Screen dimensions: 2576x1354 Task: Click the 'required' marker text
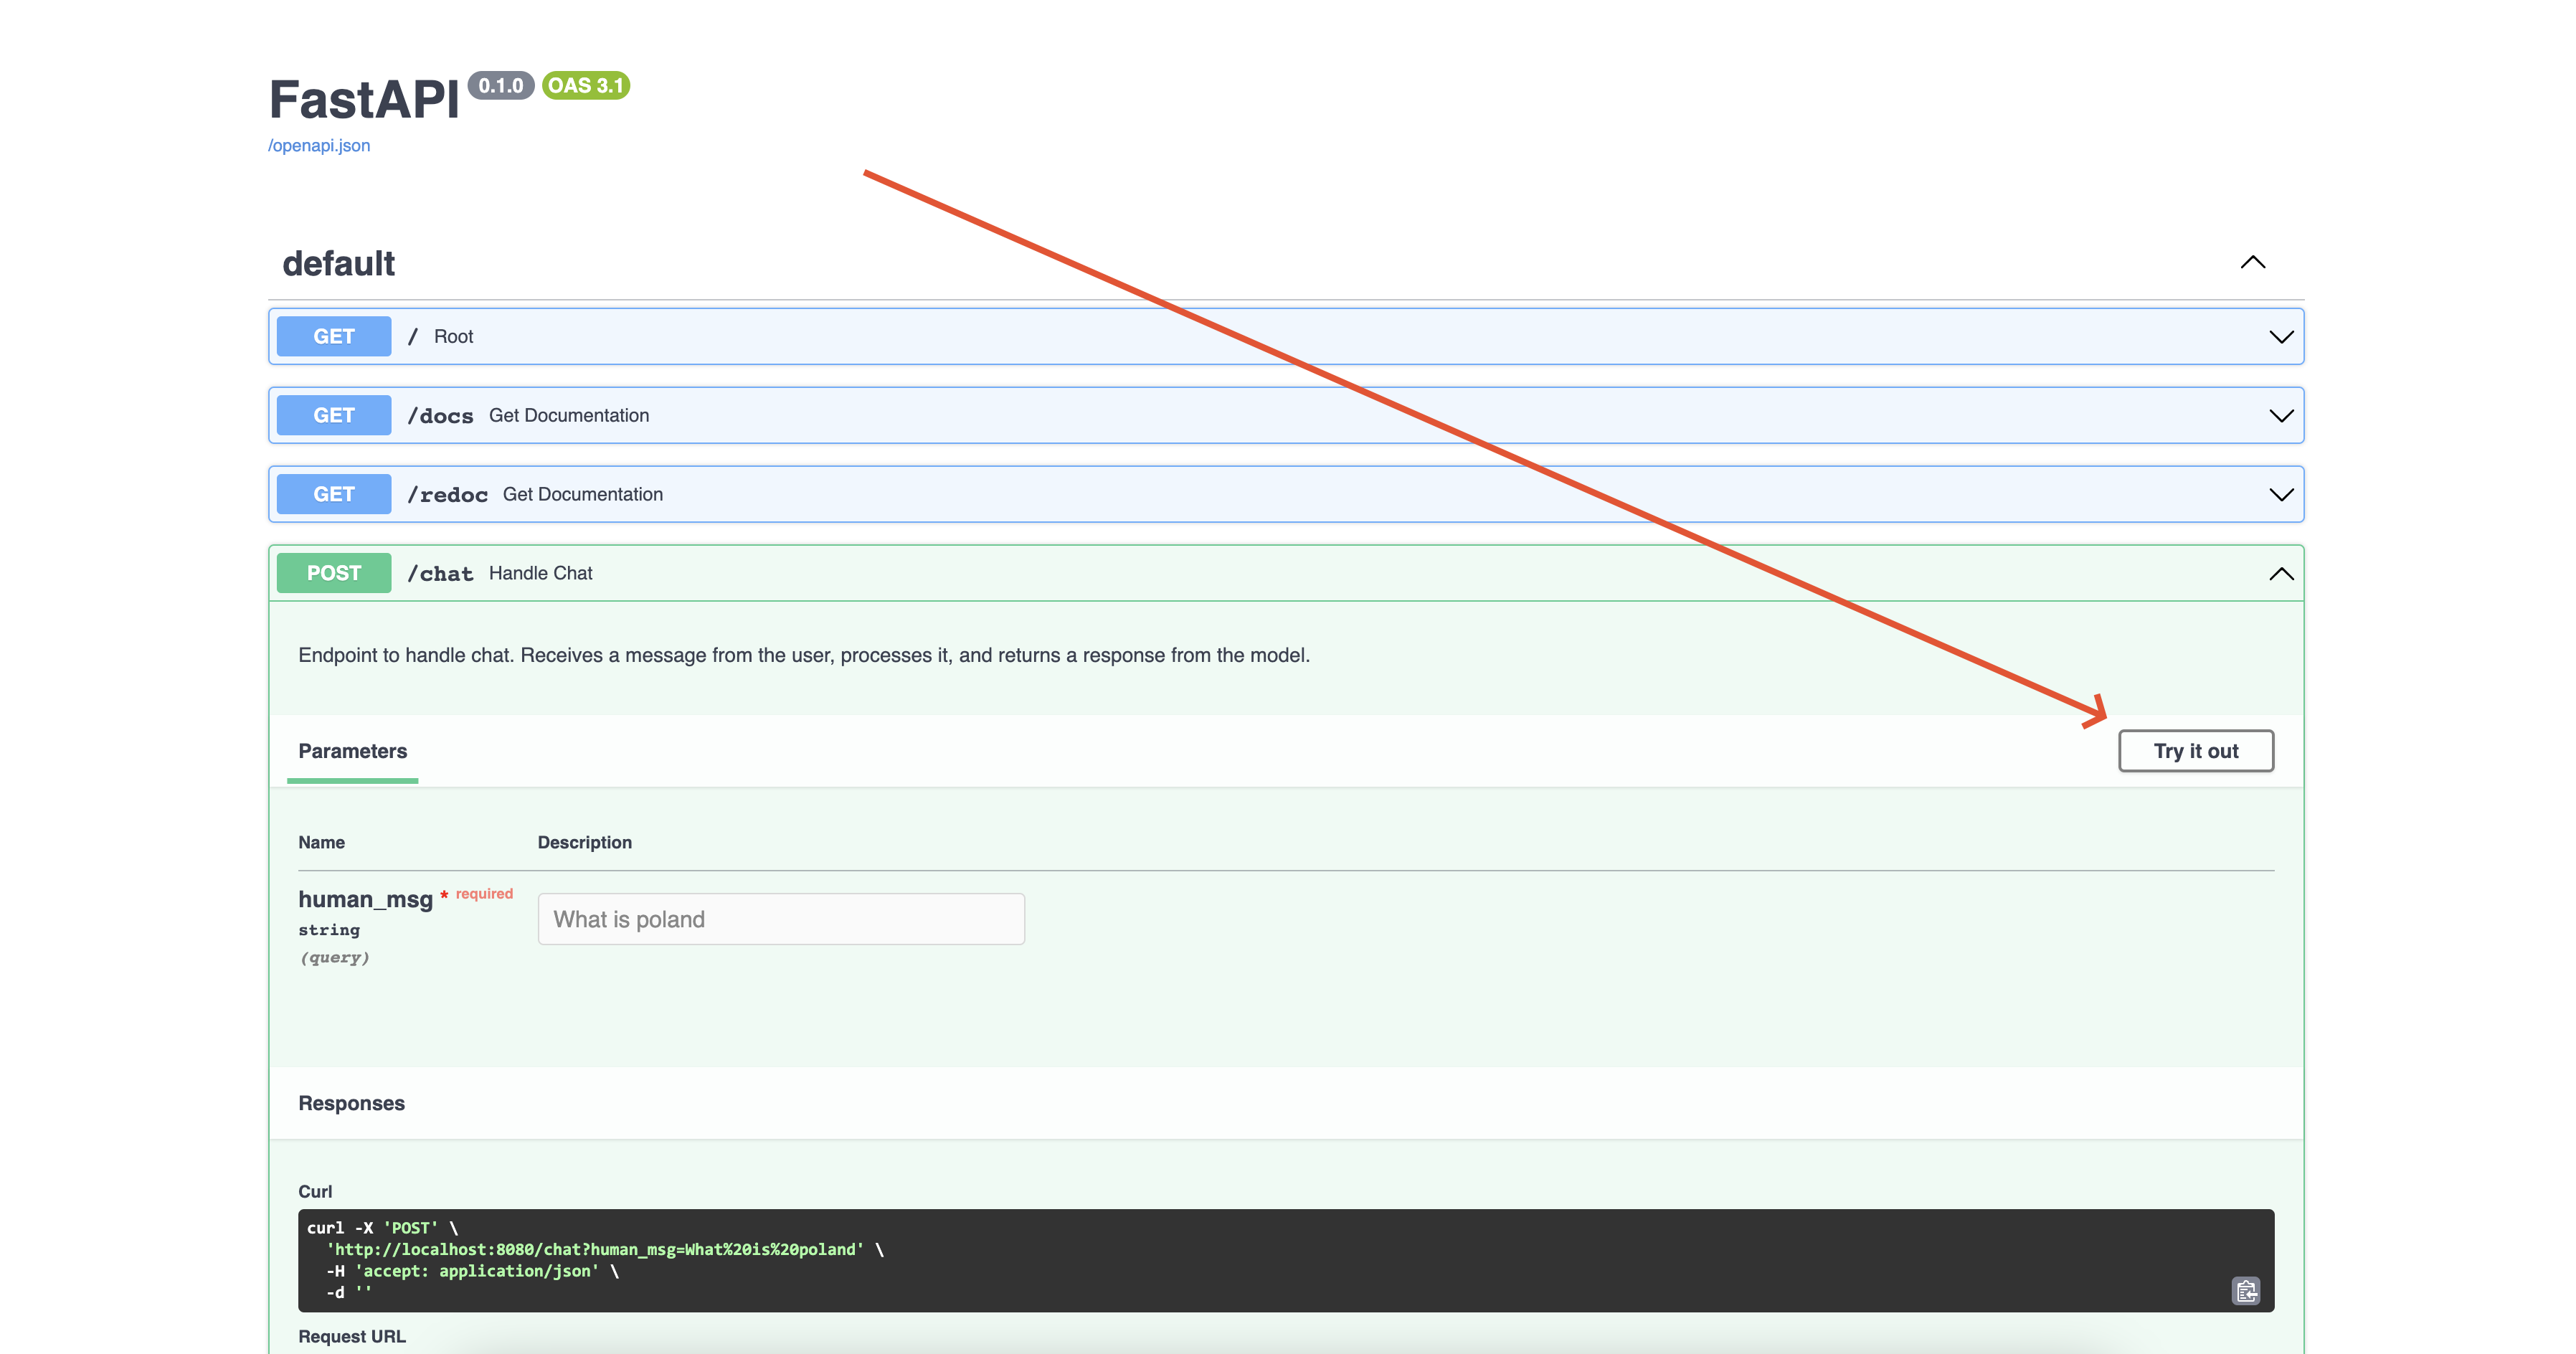[x=484, y=894]
